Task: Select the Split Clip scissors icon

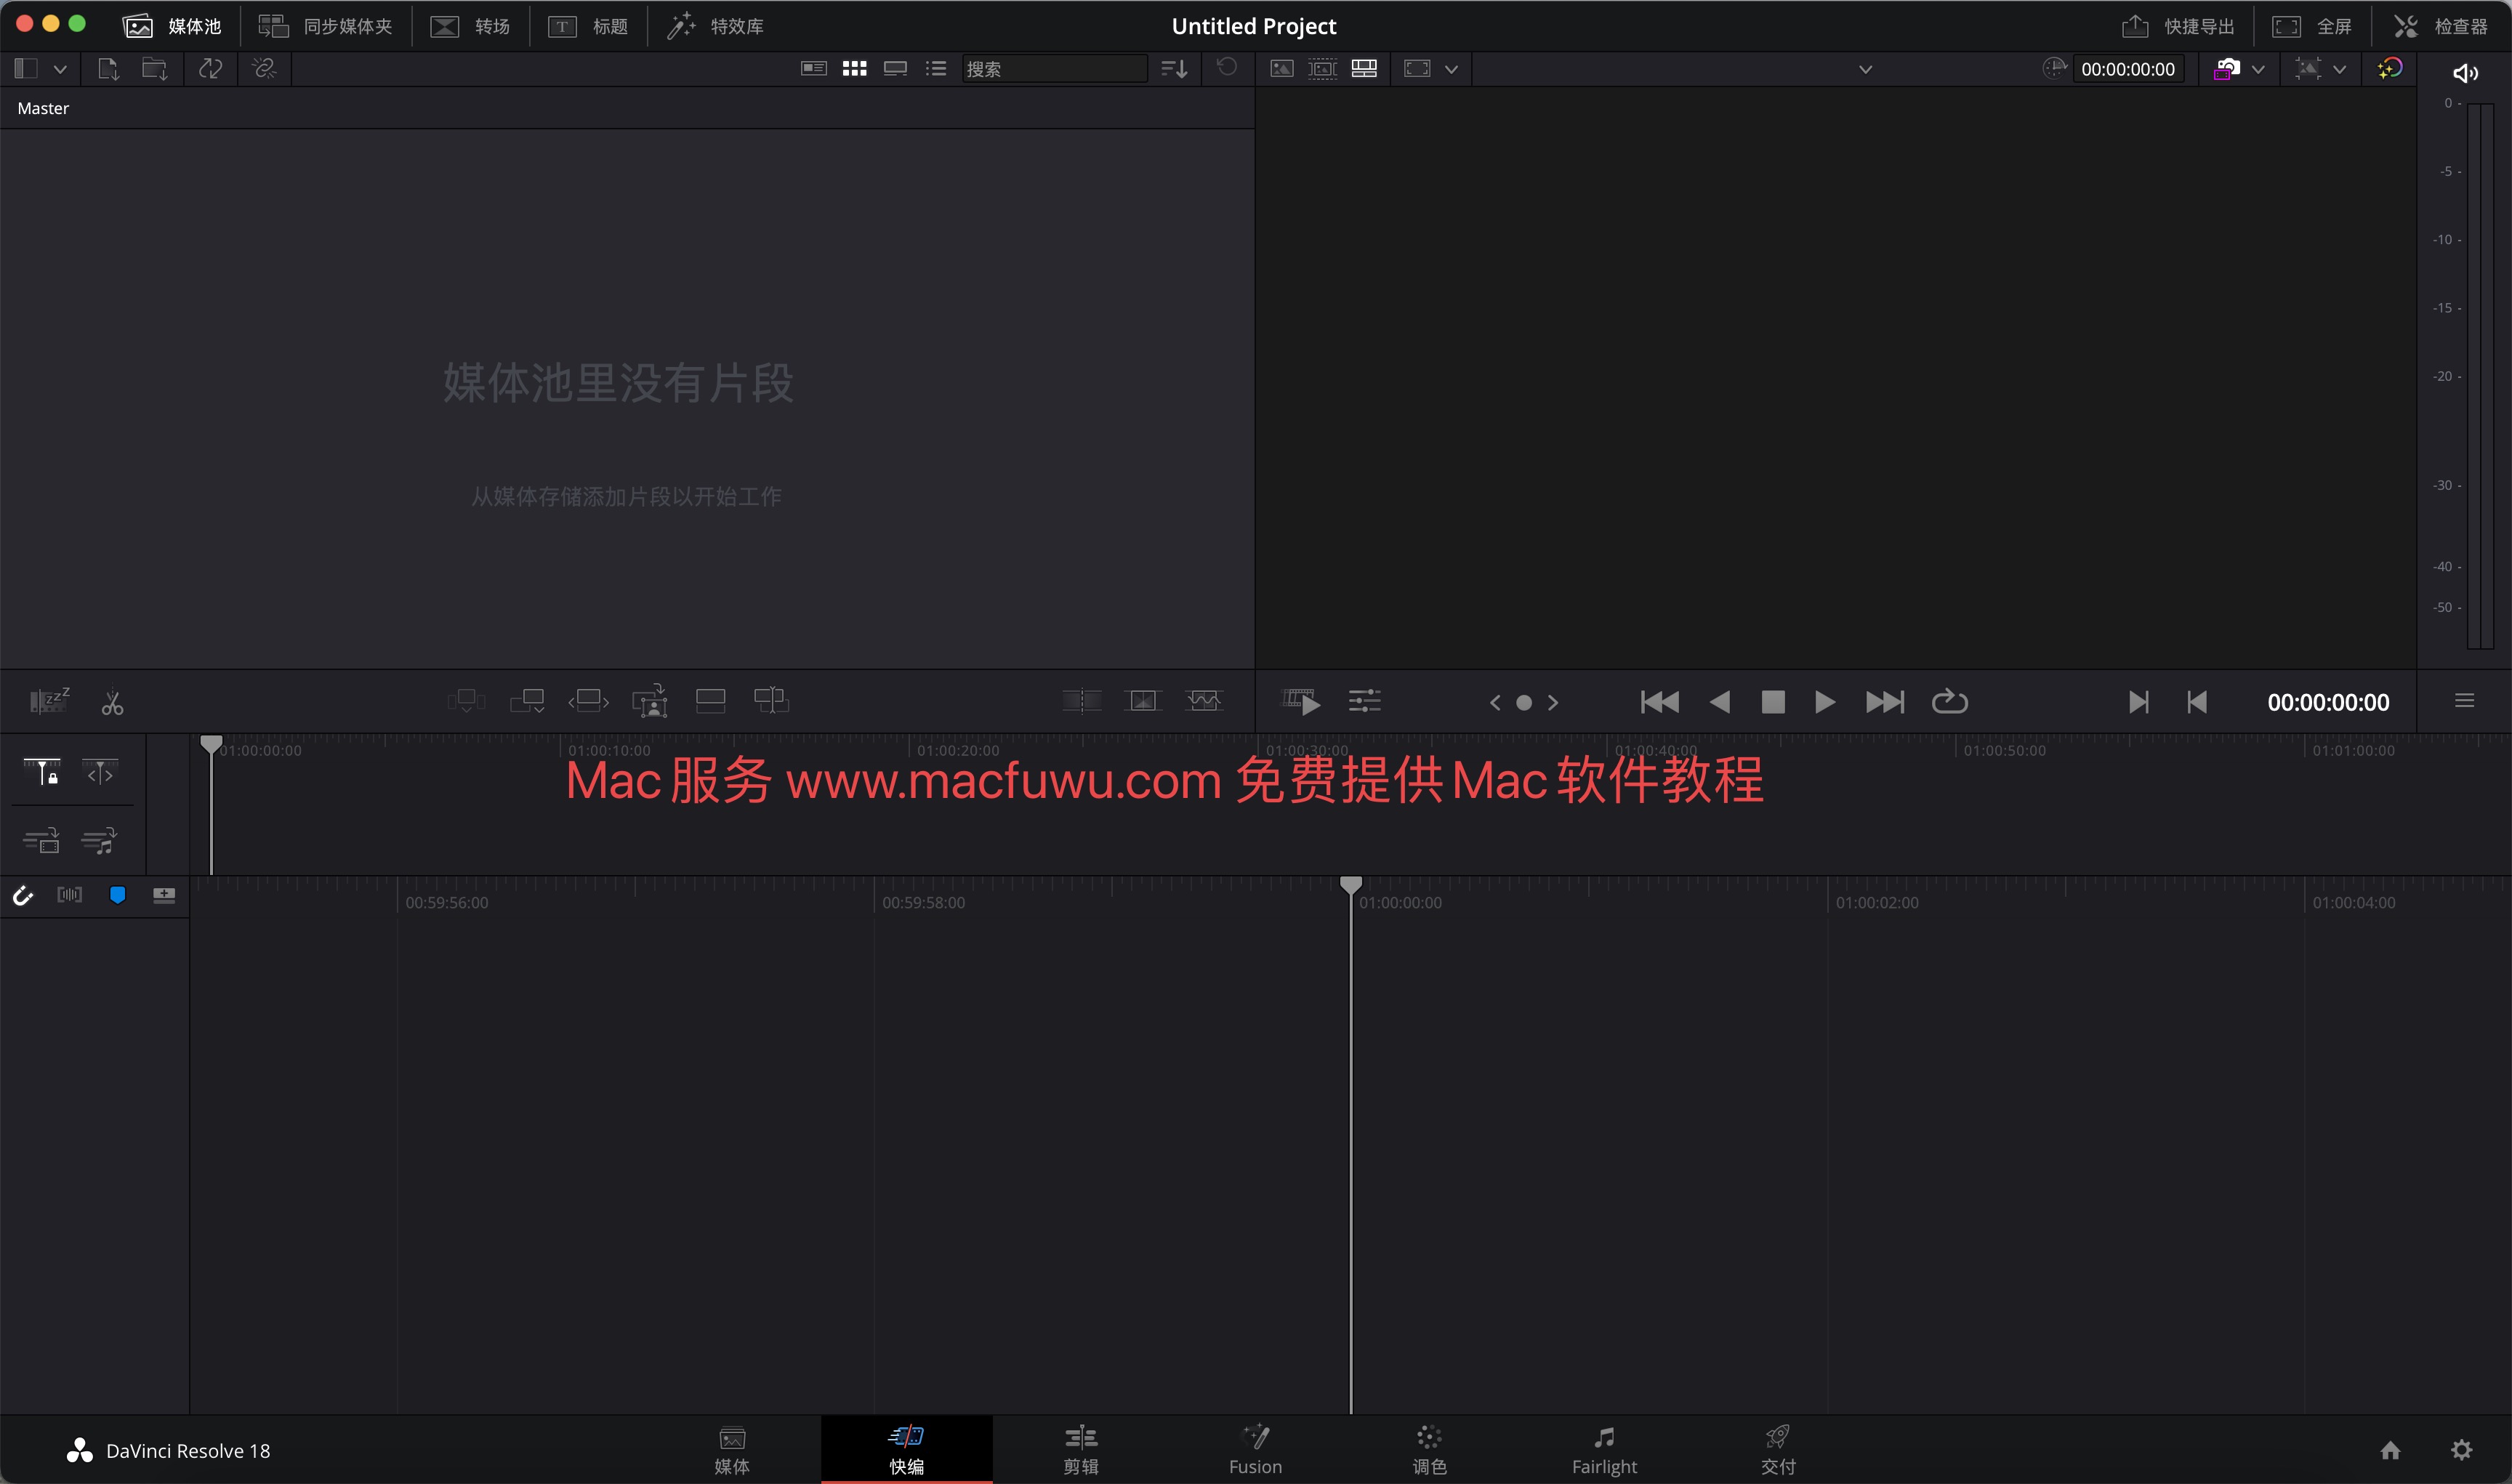Action: pos(112,702)
